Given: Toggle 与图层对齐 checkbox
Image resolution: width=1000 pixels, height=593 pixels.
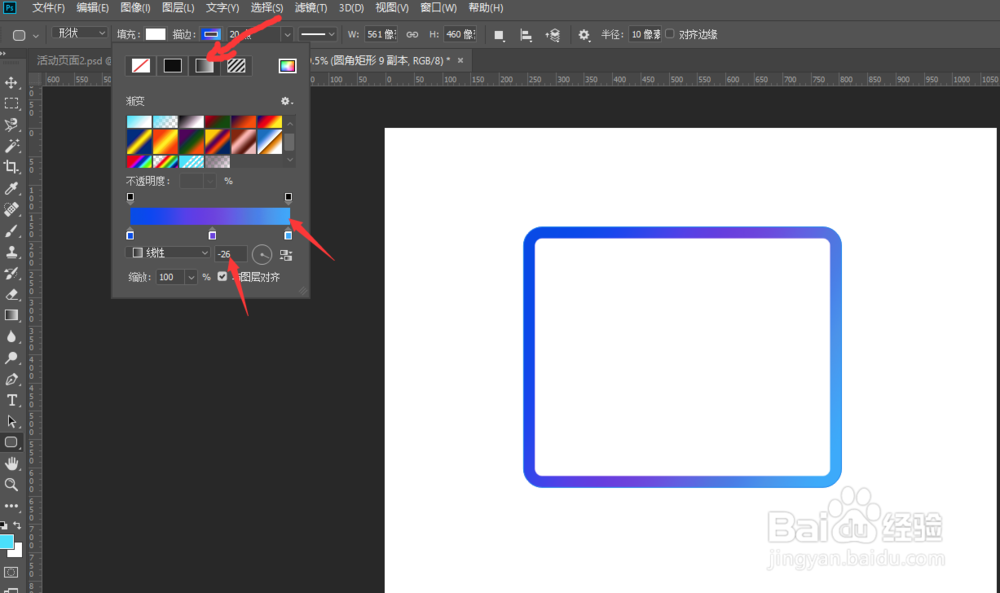Looking at the screenshot, I should 222,276.
